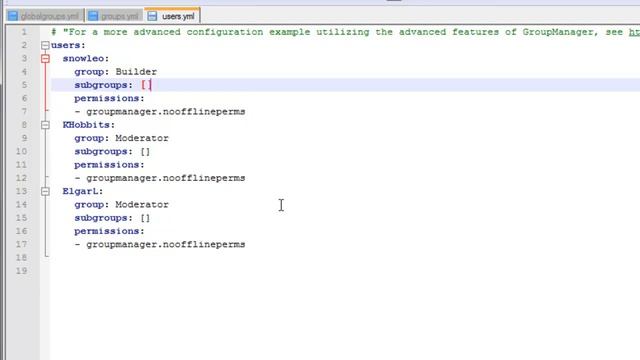640x360 pixels.
Task: Click the save icon on globalgroups.yml tab
Action: pyautogui.click(x=13, y=16)
